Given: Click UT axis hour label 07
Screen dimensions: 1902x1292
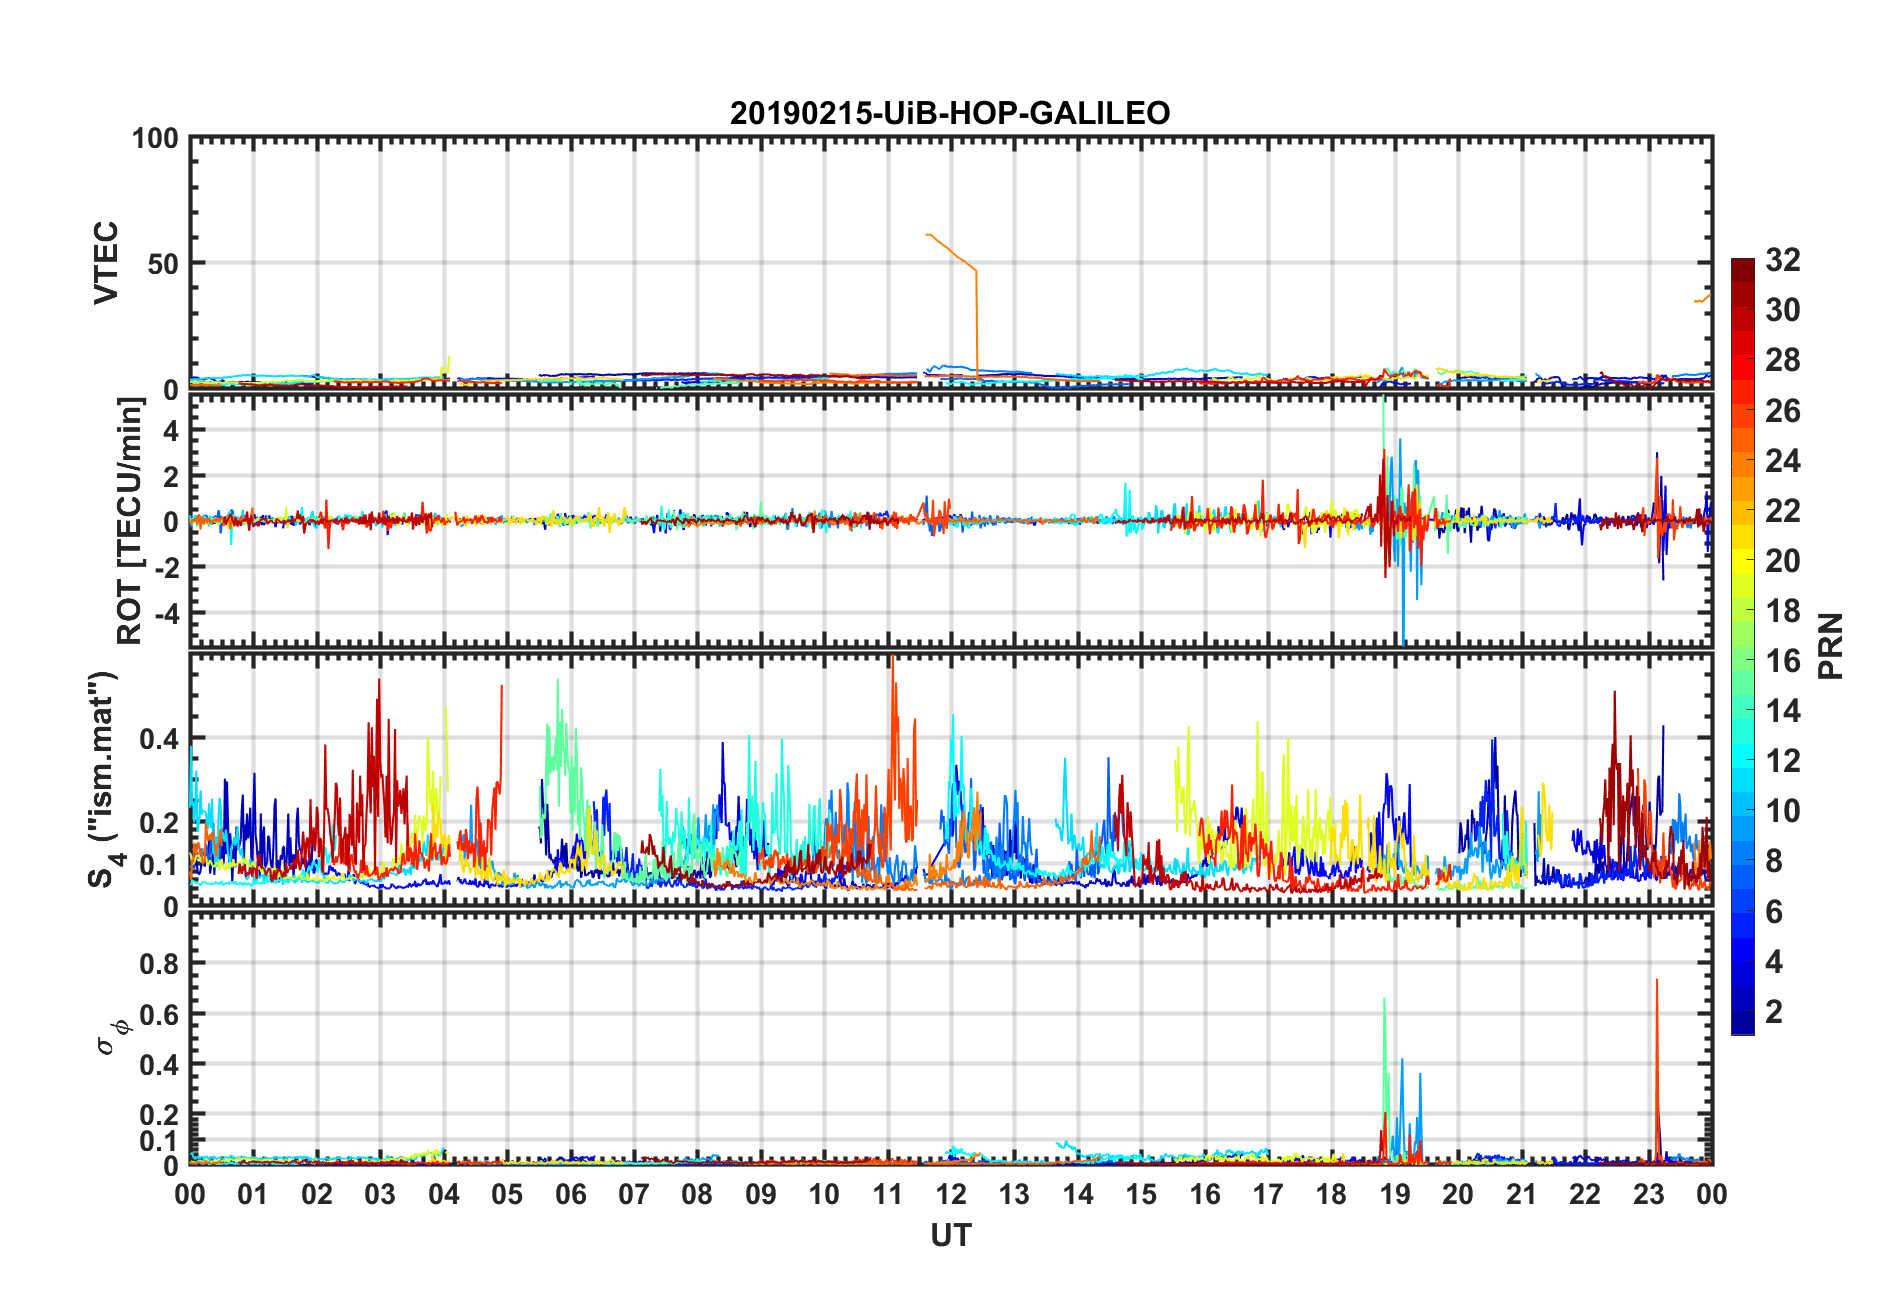Looking at the screenshot, I should [634, 1194].
